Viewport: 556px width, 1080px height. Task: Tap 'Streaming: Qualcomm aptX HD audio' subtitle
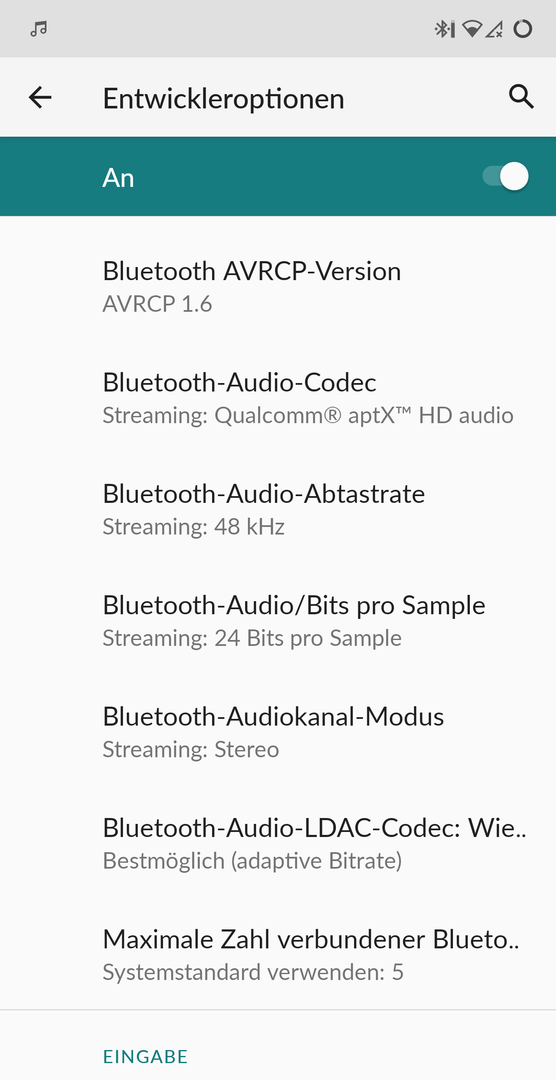click(308, 415)
